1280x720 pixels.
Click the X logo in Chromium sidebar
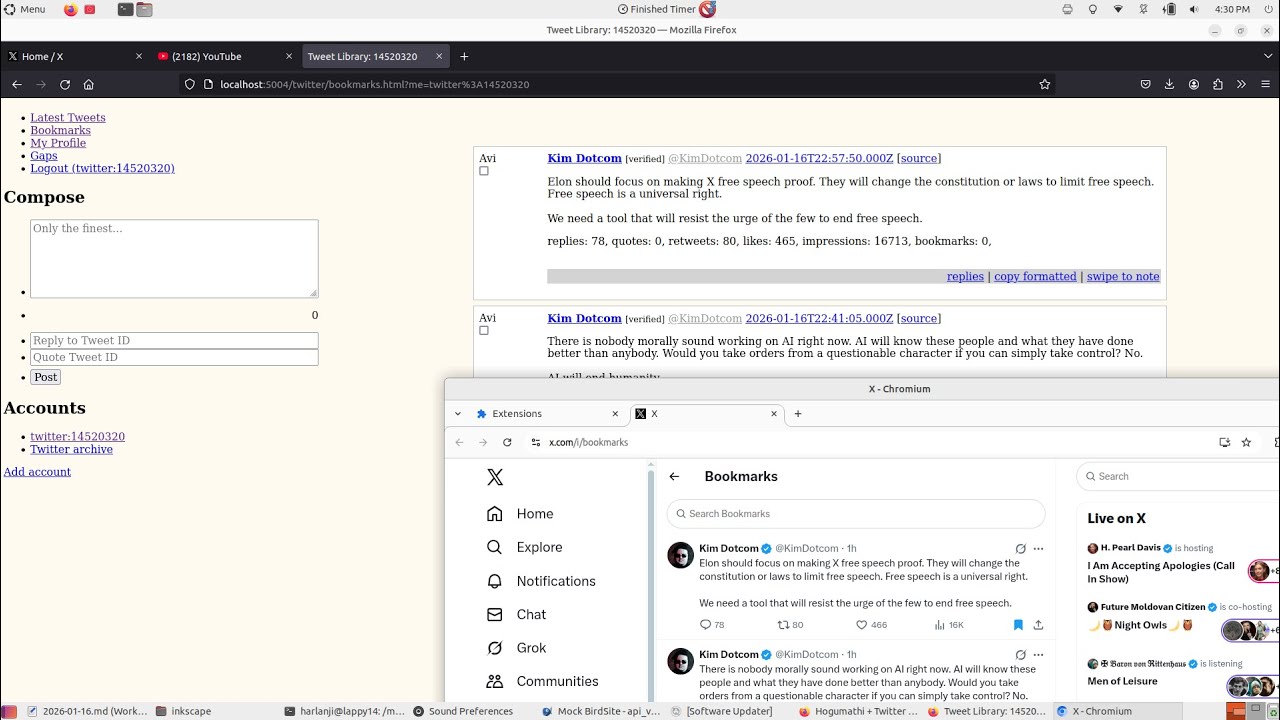(495, 478)
